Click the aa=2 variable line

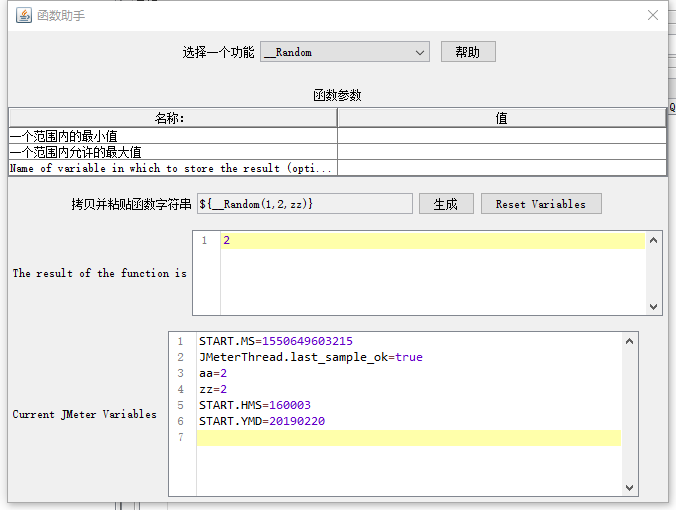(213, 373)
